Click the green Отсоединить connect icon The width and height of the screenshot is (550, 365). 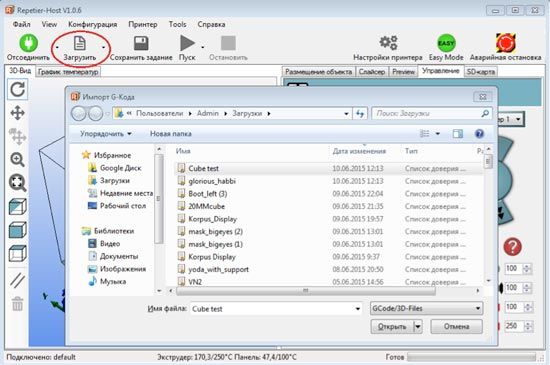pyautogui.click(x=28, y=42)
